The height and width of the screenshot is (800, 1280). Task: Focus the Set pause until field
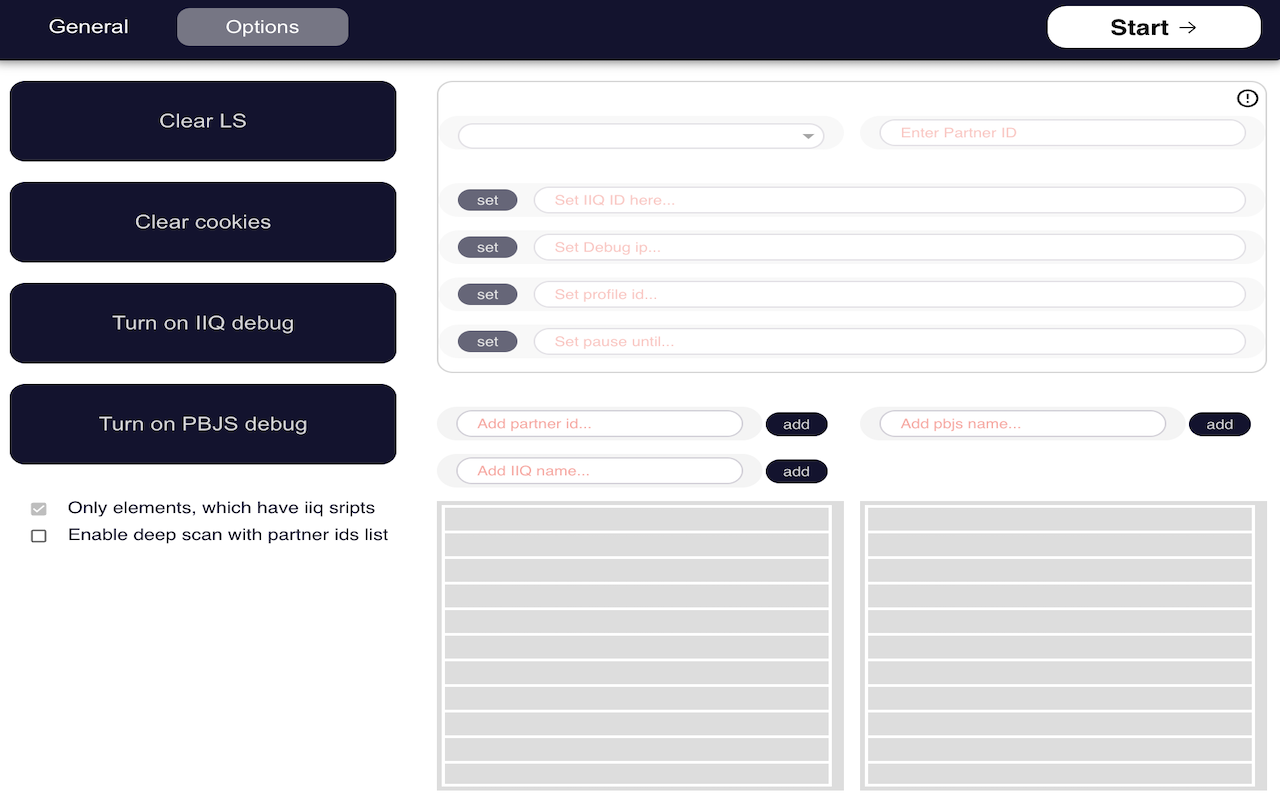pyautogui.click(x=890, y=341)
